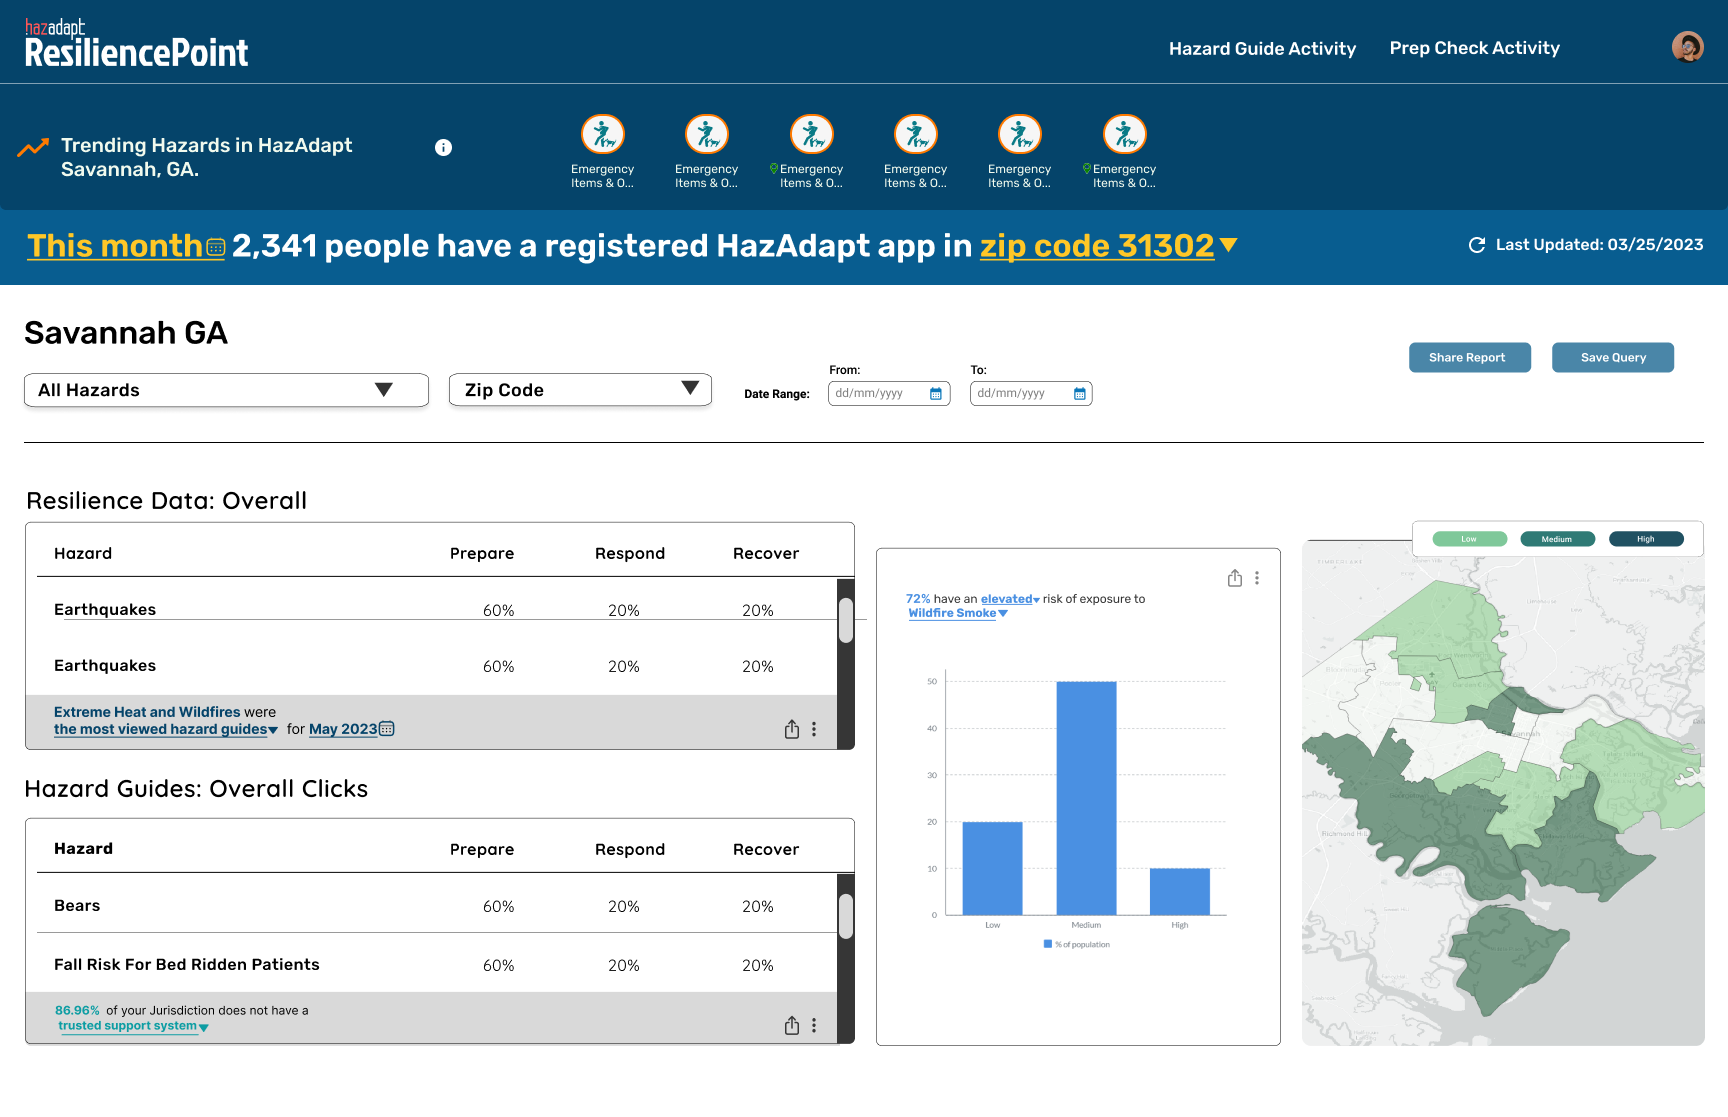Click the refresh icon beside Last Updated

coord(1477,245)
